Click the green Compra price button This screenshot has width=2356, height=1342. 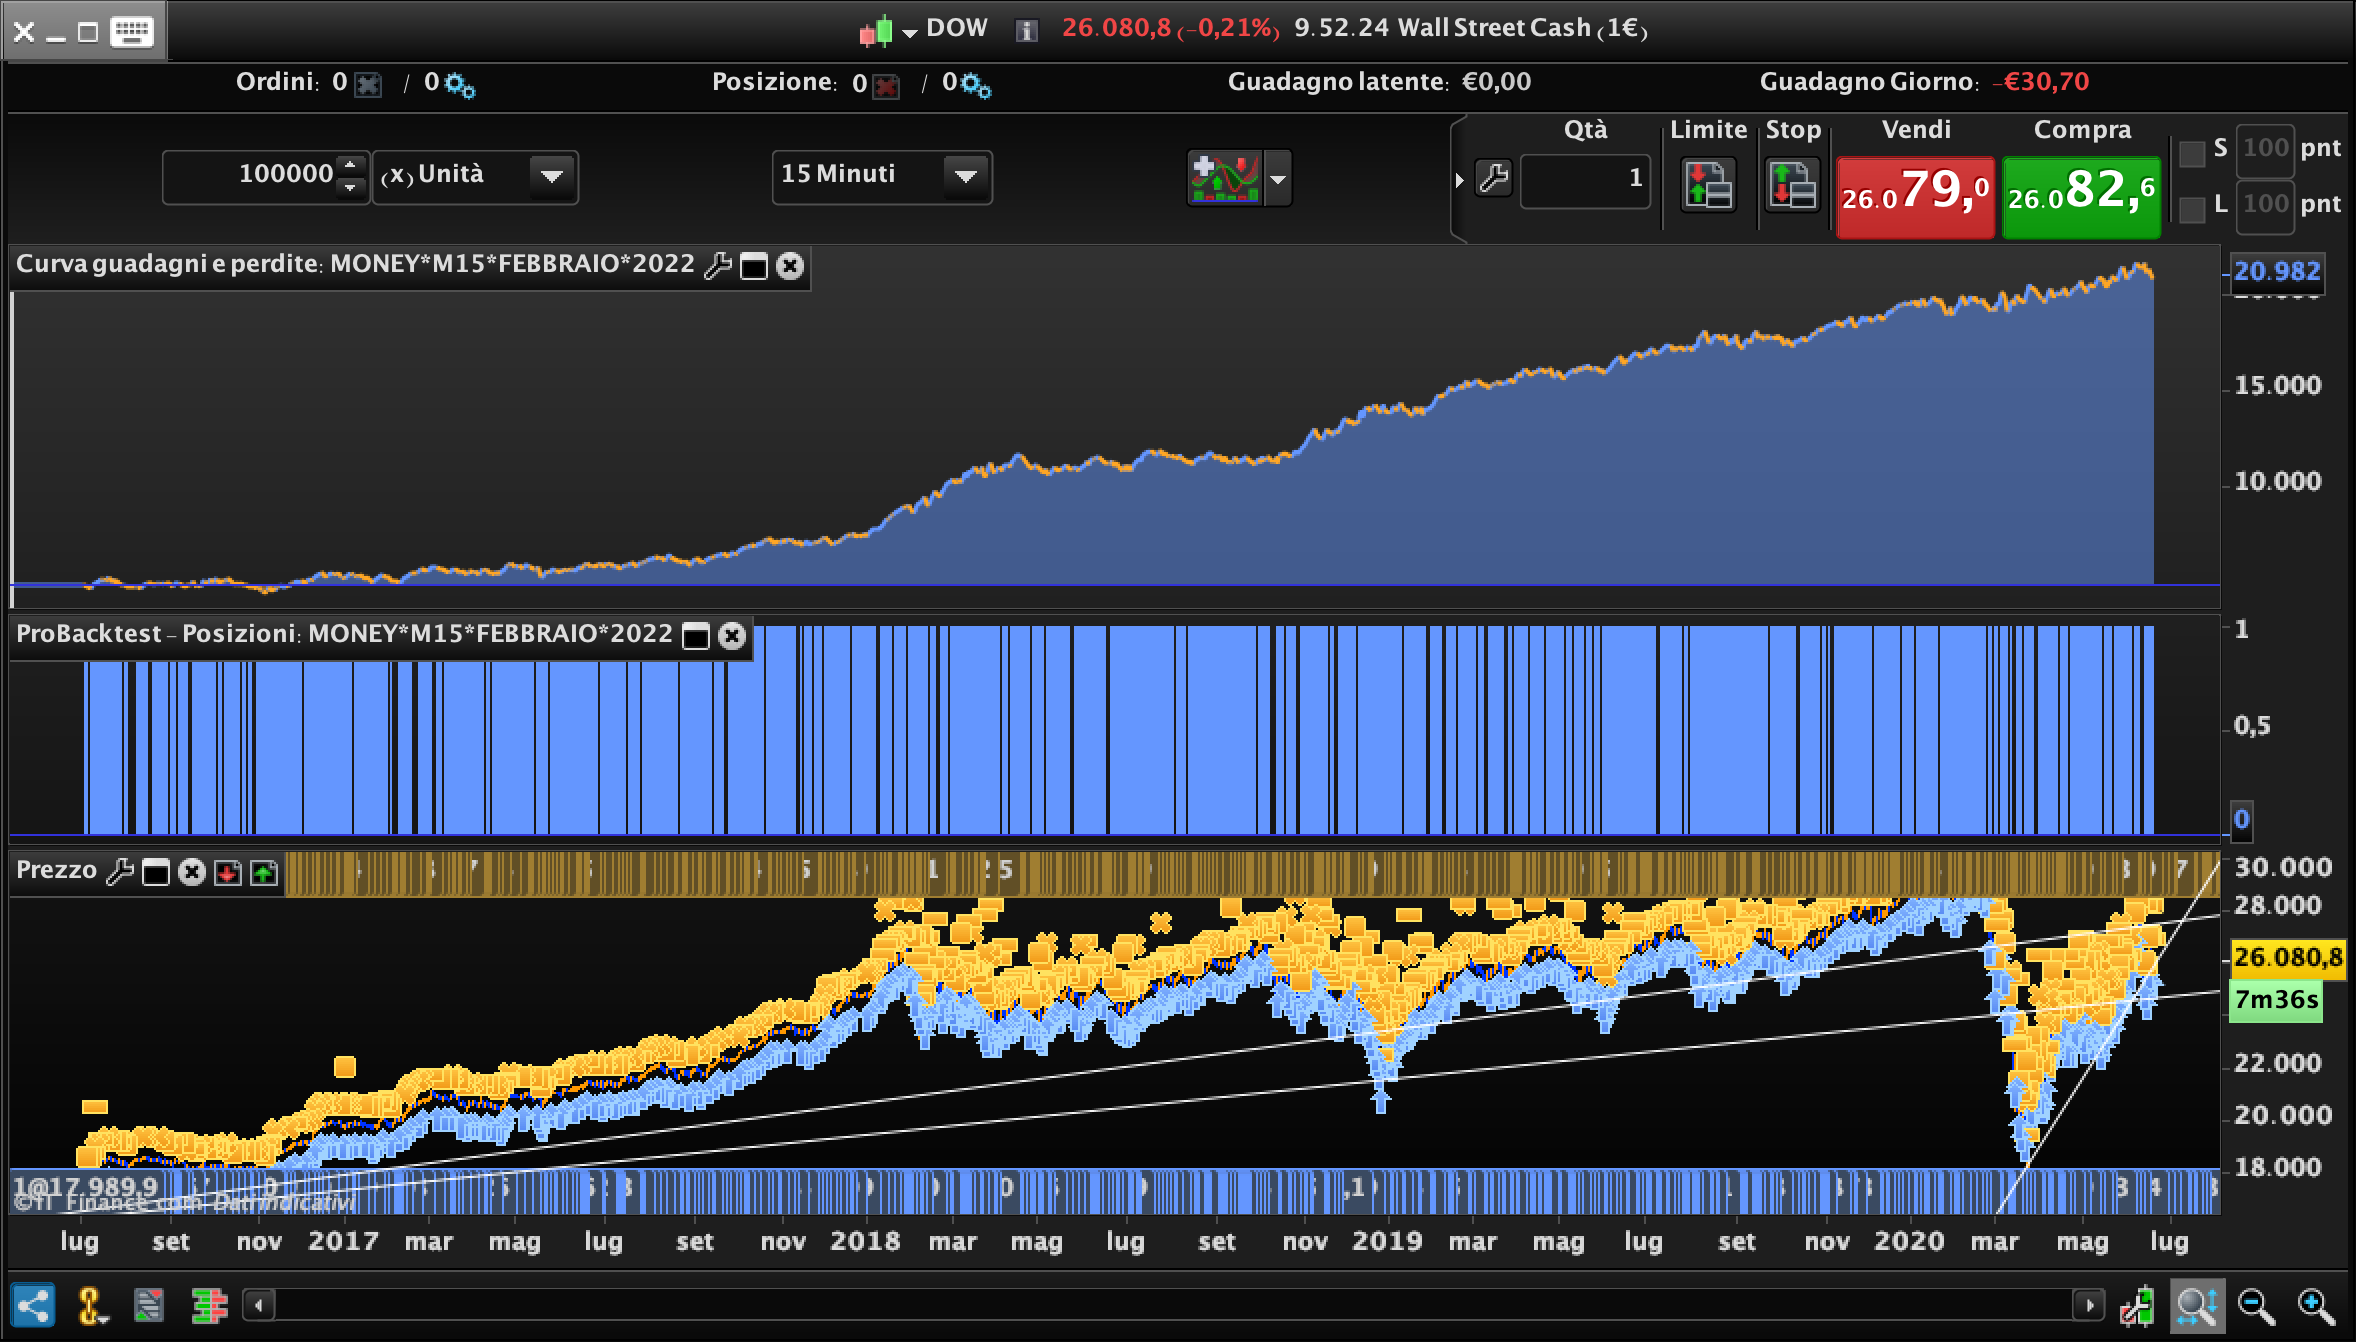(x=2080, y=196)
